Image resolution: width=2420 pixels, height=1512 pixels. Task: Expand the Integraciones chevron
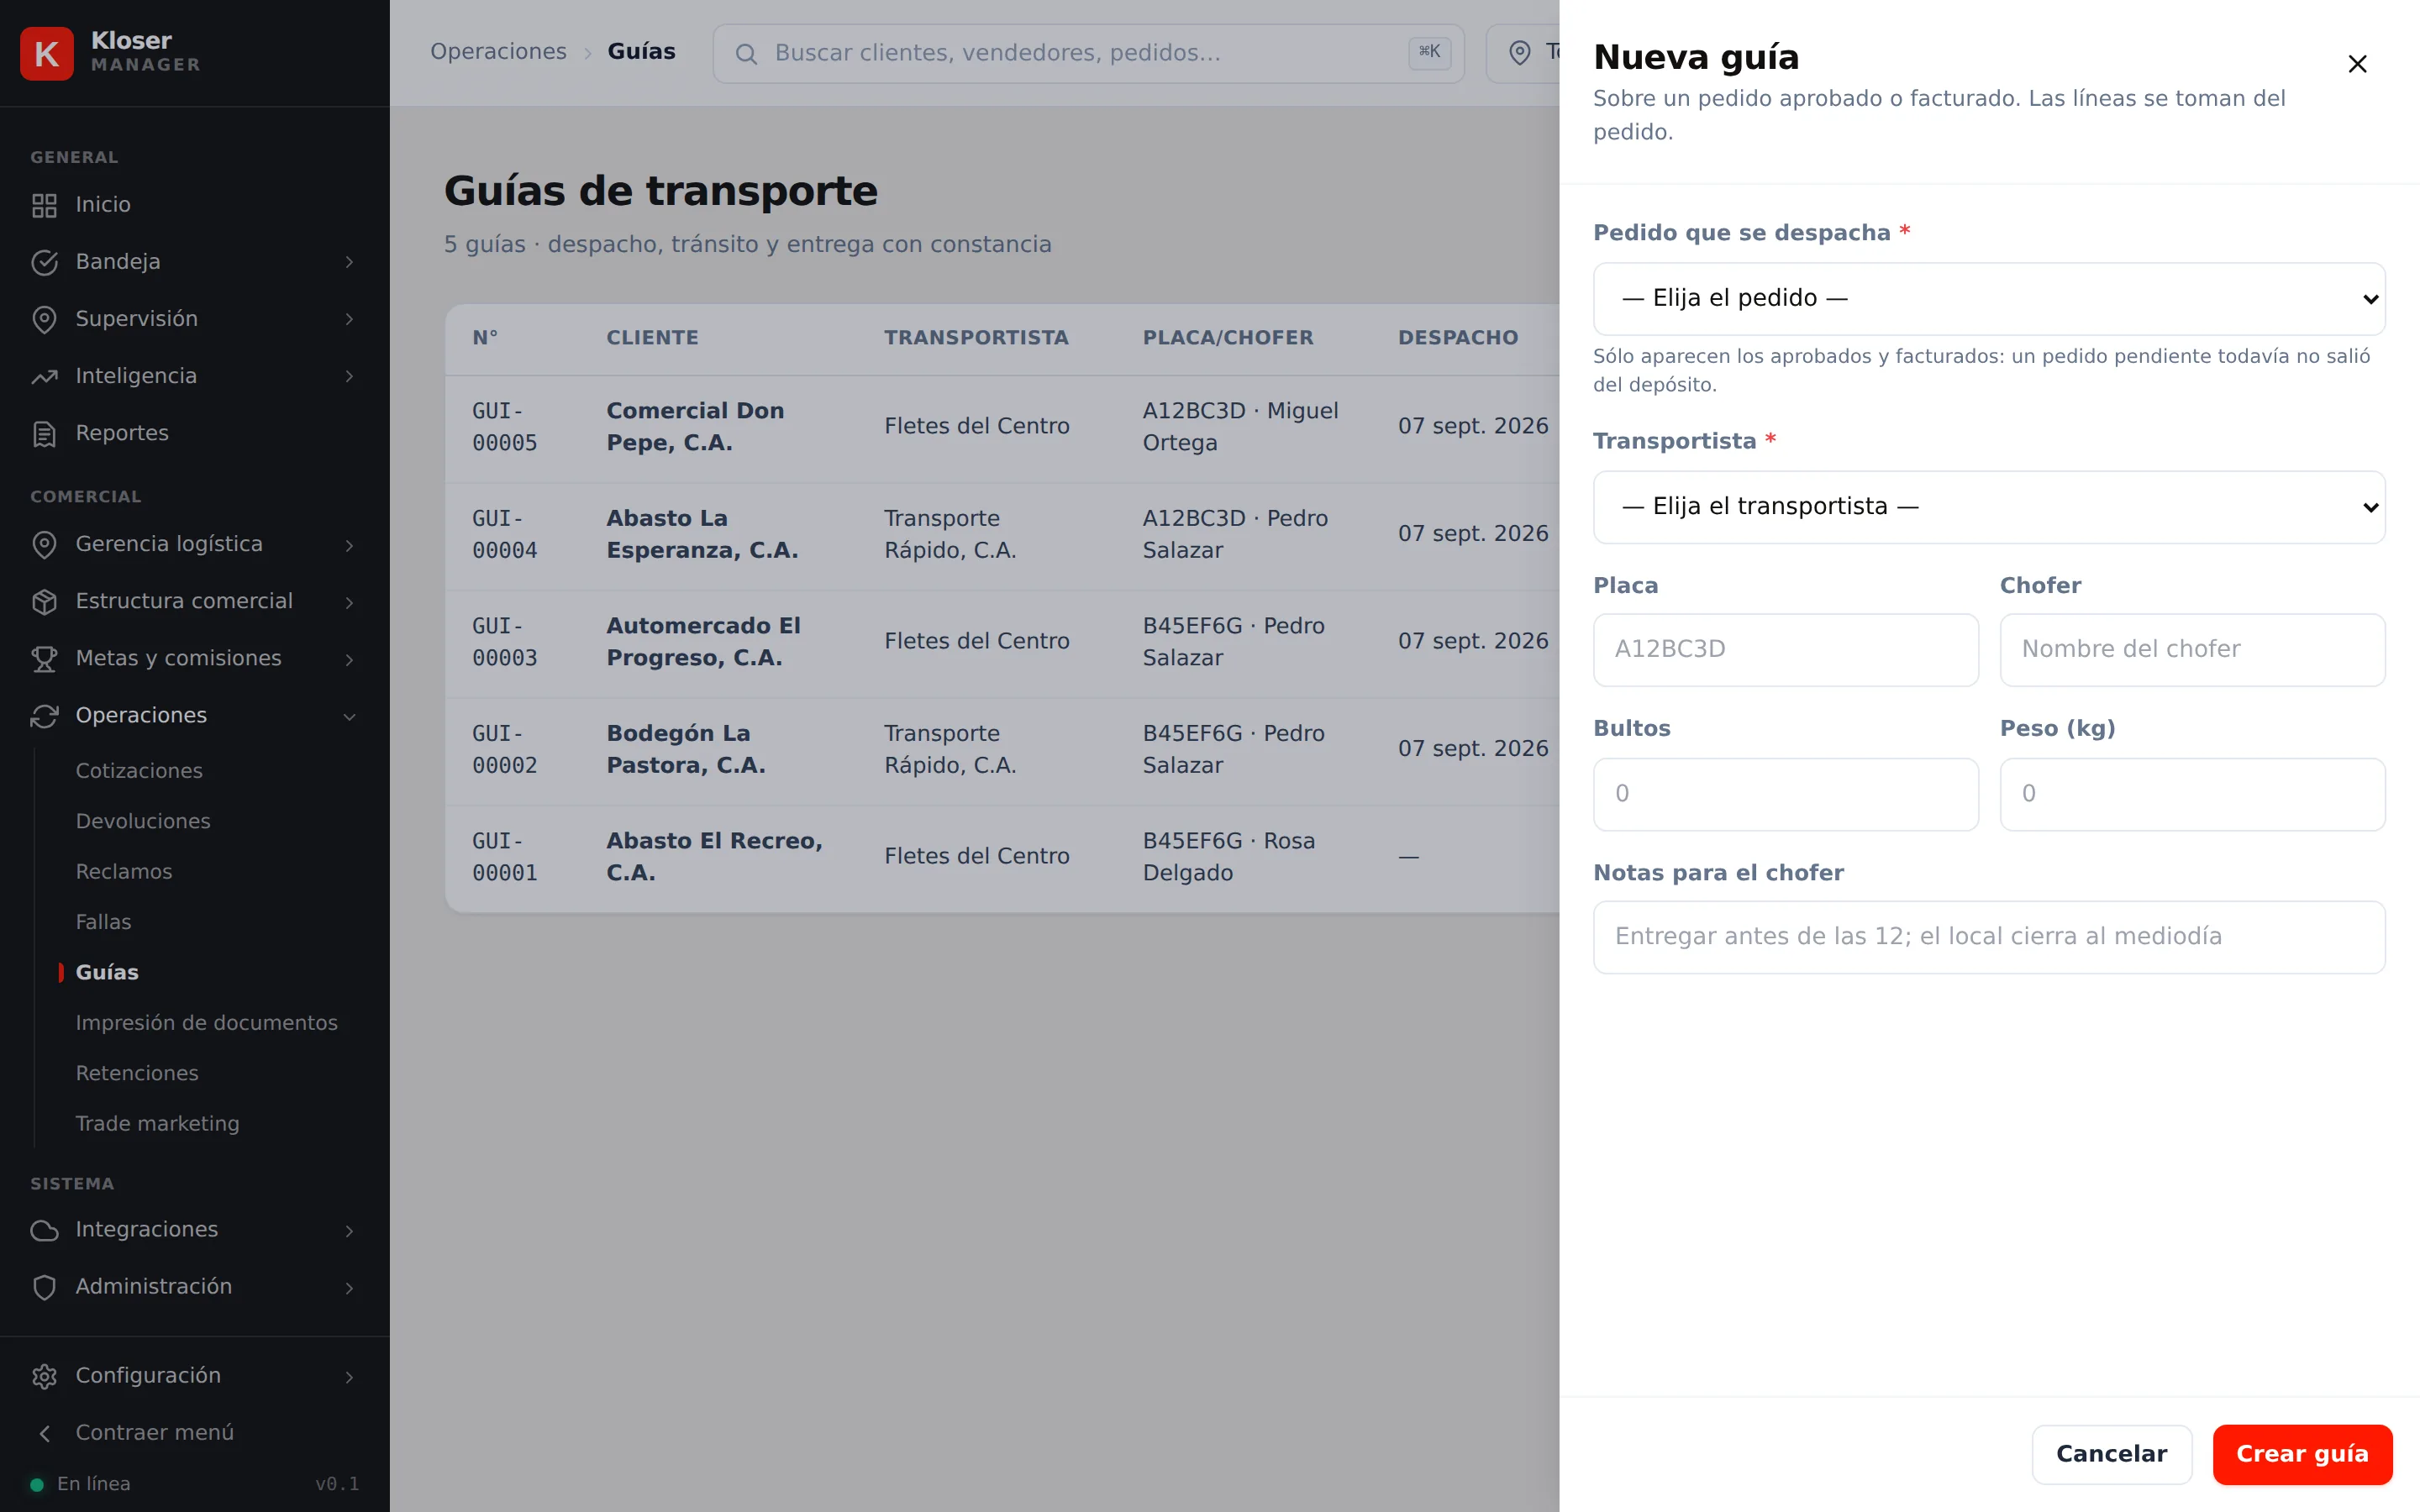[x=349, y=1230]
